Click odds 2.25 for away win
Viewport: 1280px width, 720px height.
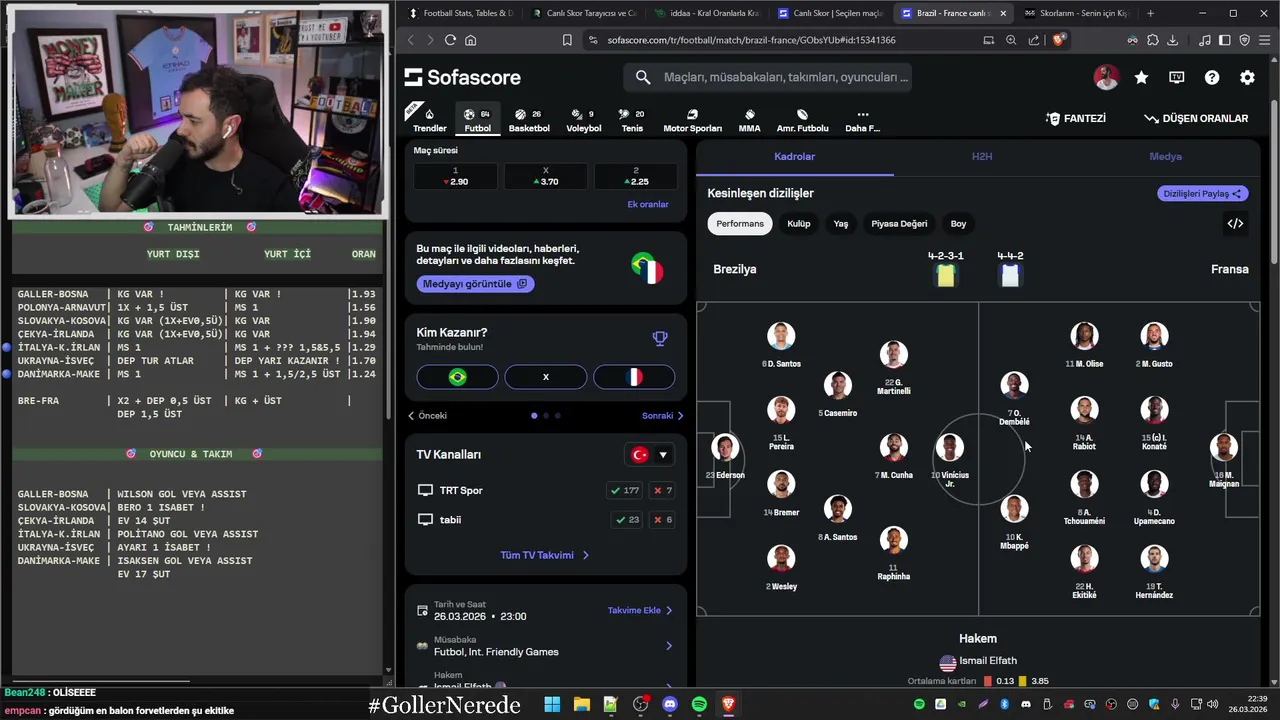(x=635, y=177)
